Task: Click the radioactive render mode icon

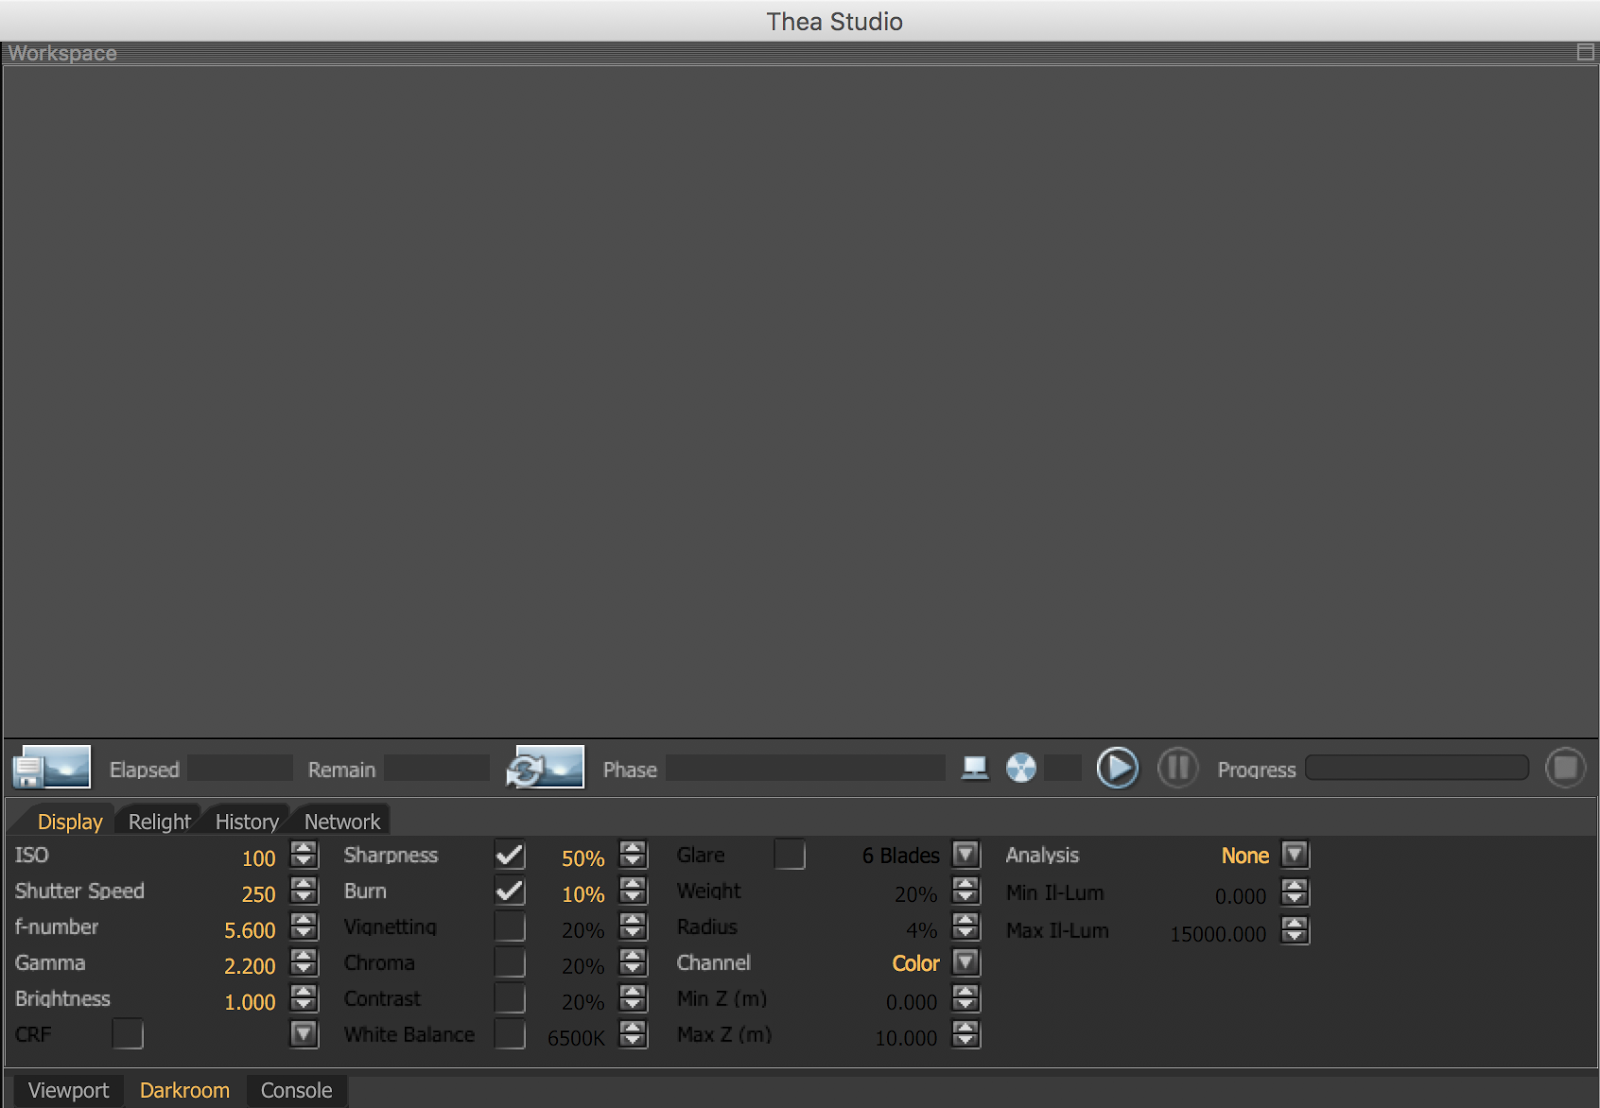Action: (1021, 767)
